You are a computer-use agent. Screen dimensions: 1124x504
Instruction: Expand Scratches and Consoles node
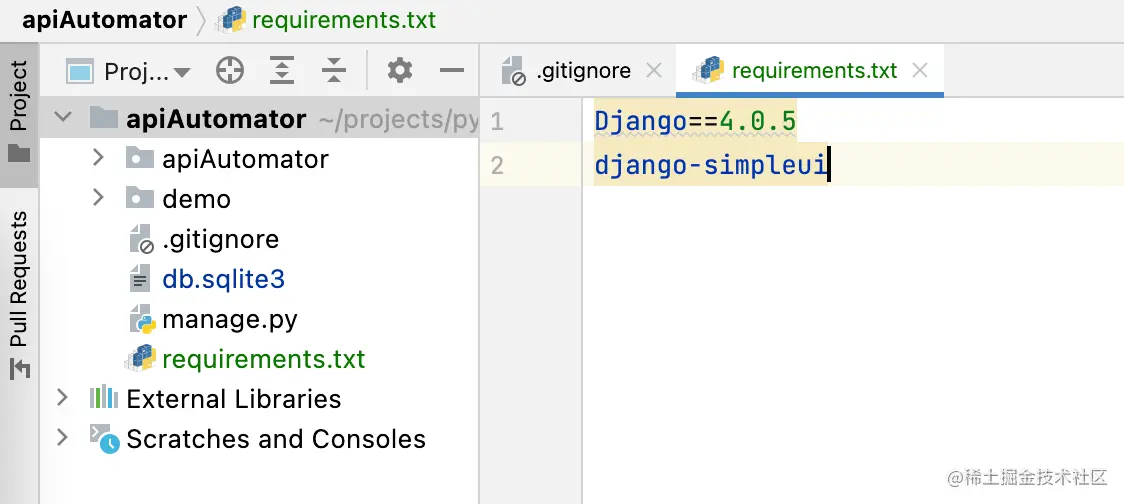62,437
